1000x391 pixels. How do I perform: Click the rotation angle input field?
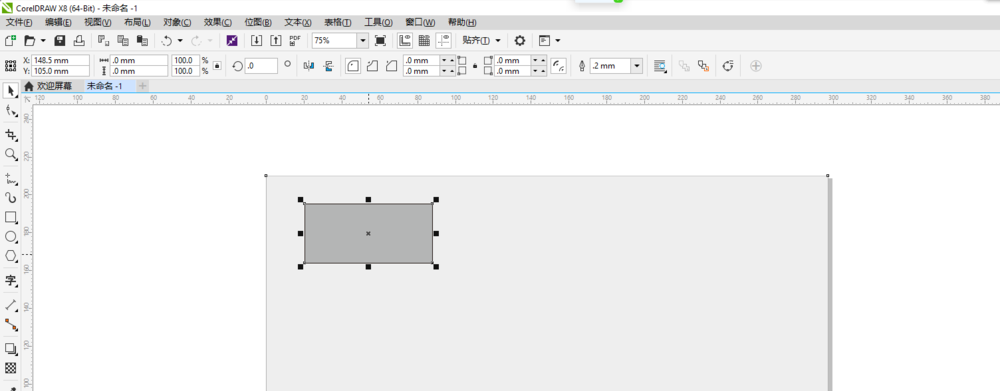point(261,66)
